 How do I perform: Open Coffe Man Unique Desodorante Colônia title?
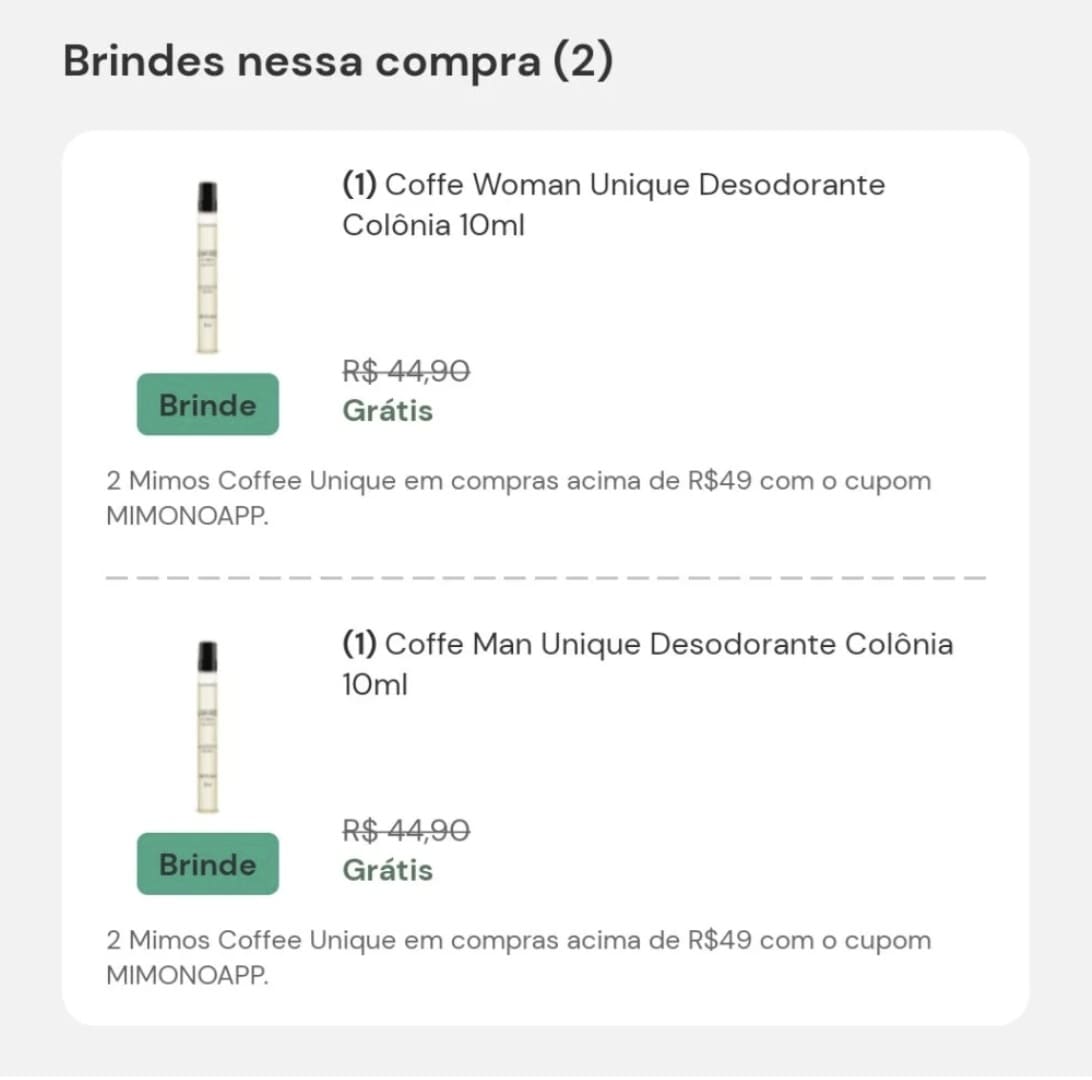[x=647, y=664]
